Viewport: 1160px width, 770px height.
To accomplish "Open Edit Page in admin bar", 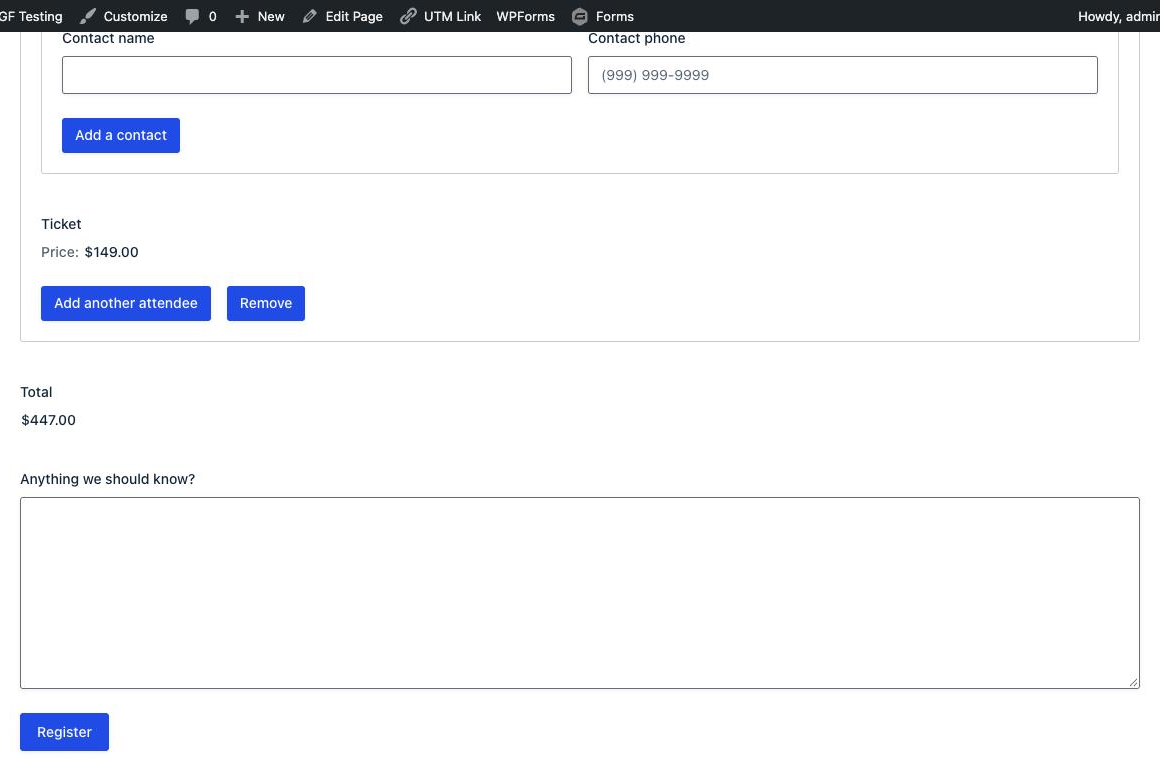I will tap(343, 16).
